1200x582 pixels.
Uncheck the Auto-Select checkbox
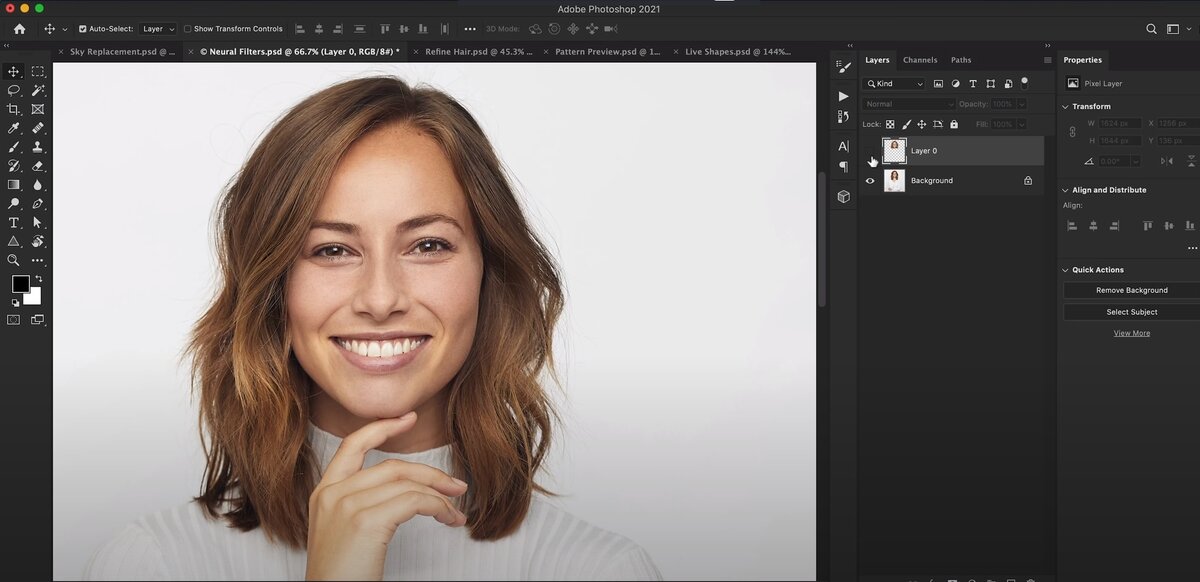point(82,29)
